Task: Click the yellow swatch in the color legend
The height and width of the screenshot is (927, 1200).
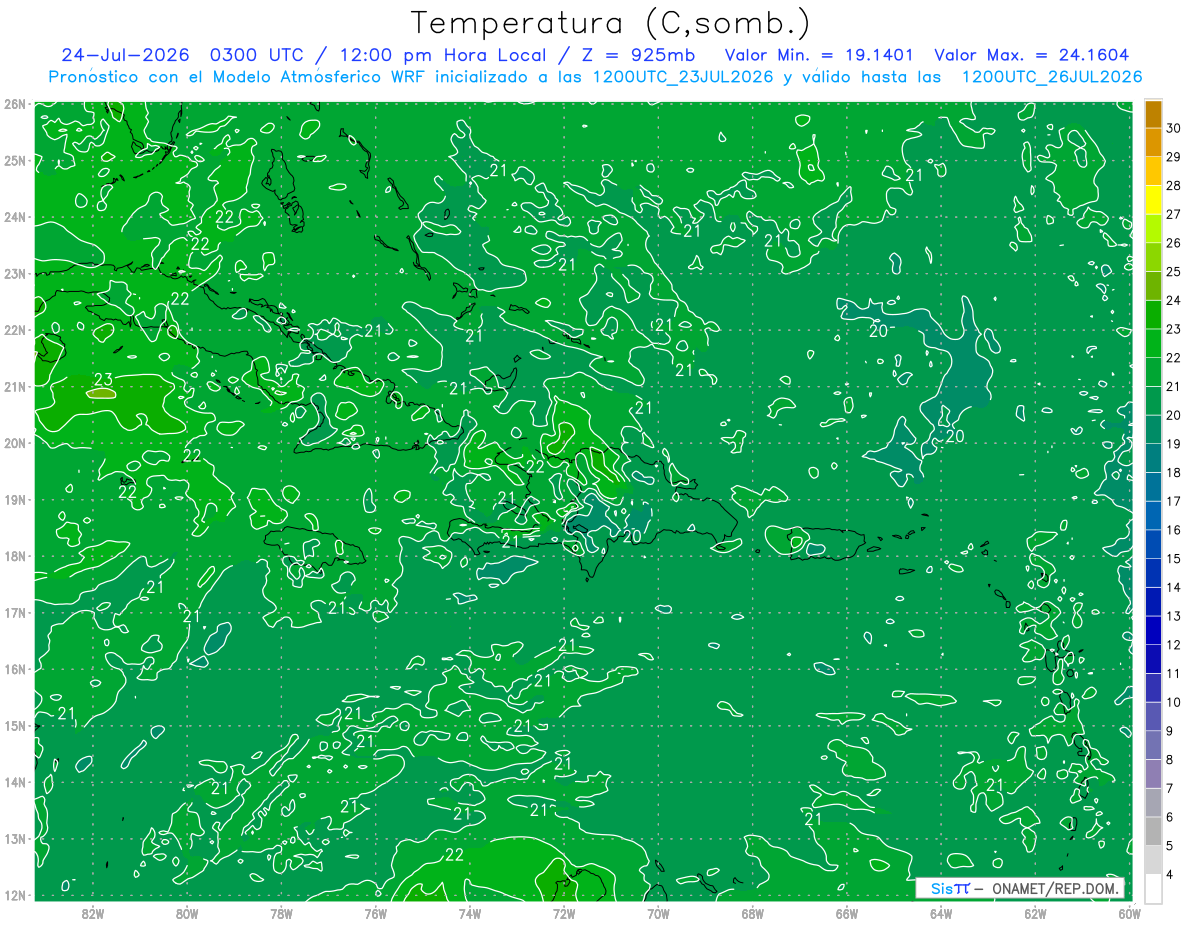Action: [x=1153, y=201]
